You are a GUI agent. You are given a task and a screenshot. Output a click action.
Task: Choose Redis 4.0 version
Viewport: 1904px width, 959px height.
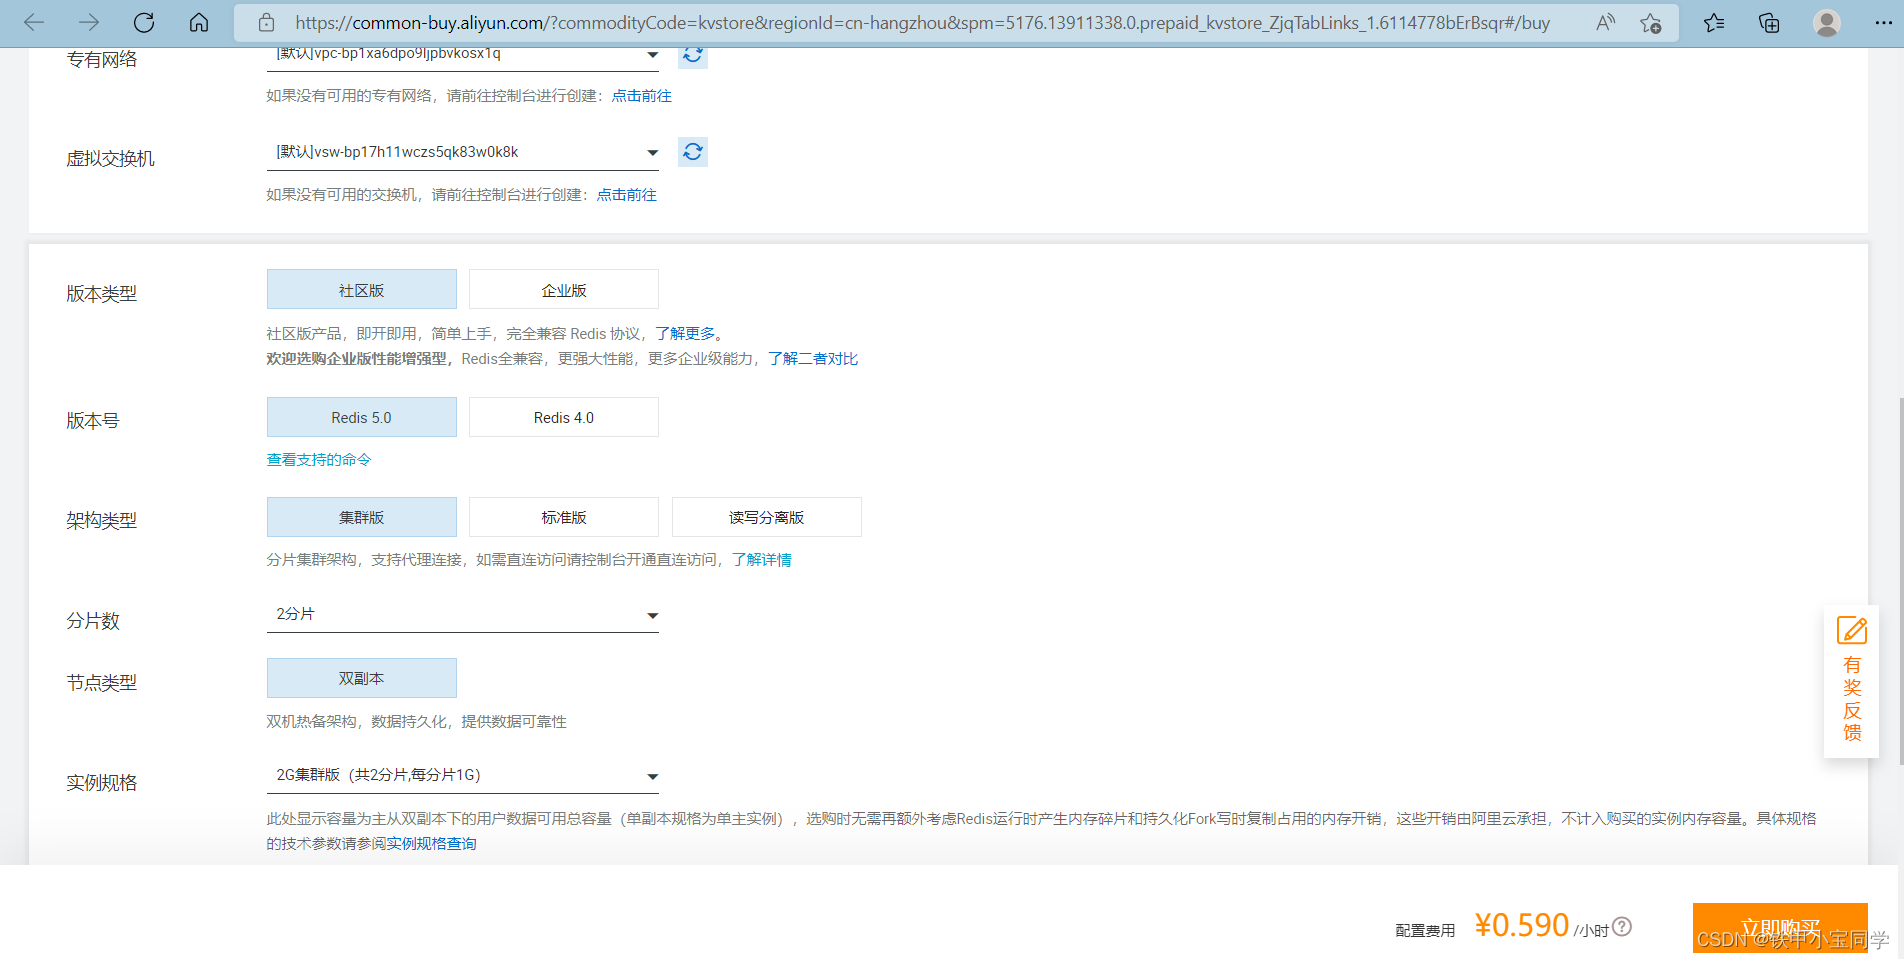(564, 417)
